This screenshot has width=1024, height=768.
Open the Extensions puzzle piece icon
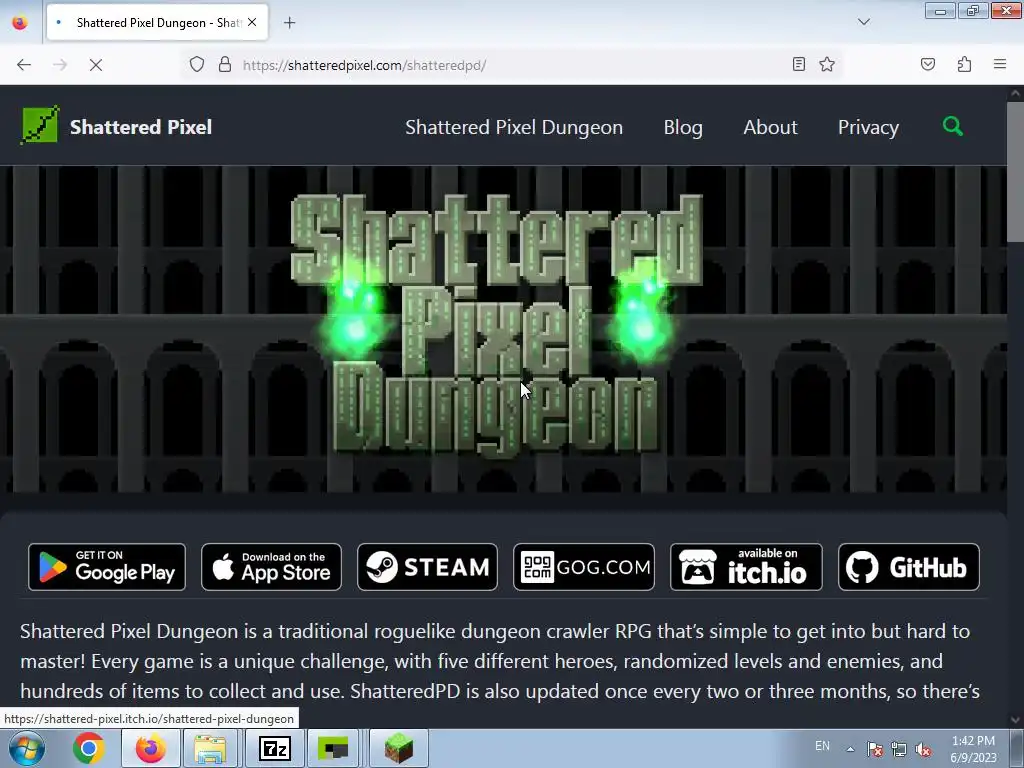pos(964,64)
